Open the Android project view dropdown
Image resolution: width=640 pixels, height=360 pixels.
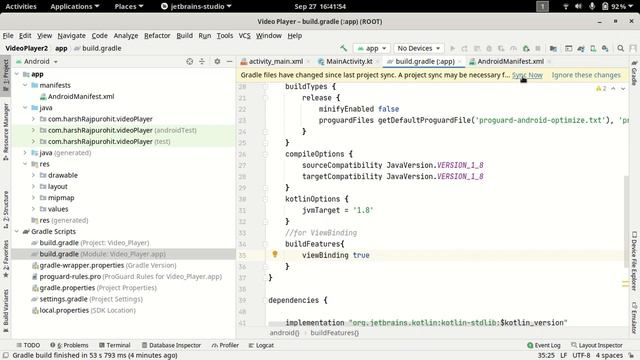click(37, 61)
